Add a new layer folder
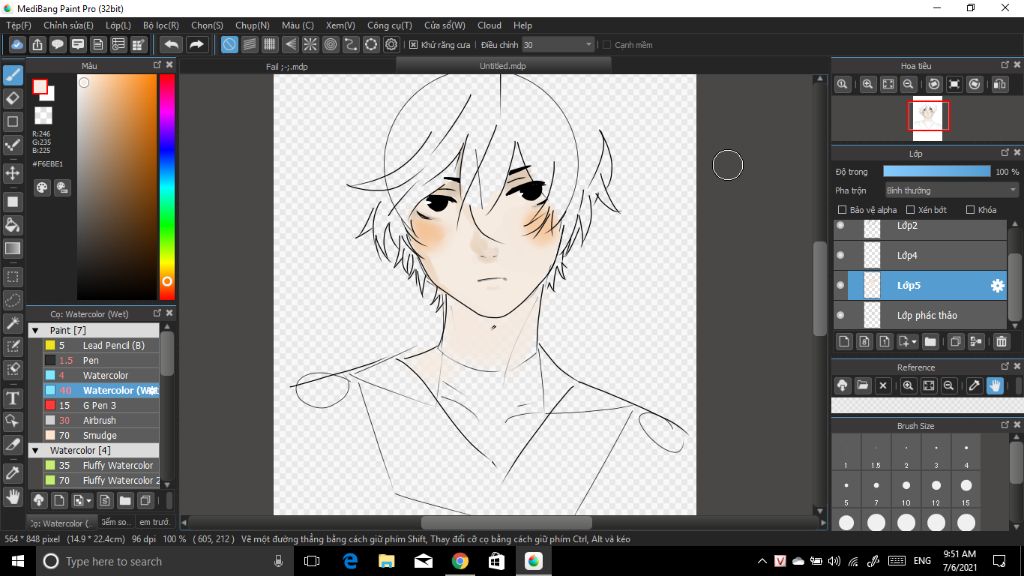Image resolution: width=1024 pixels, height=576 pixels. pos(930,342)
